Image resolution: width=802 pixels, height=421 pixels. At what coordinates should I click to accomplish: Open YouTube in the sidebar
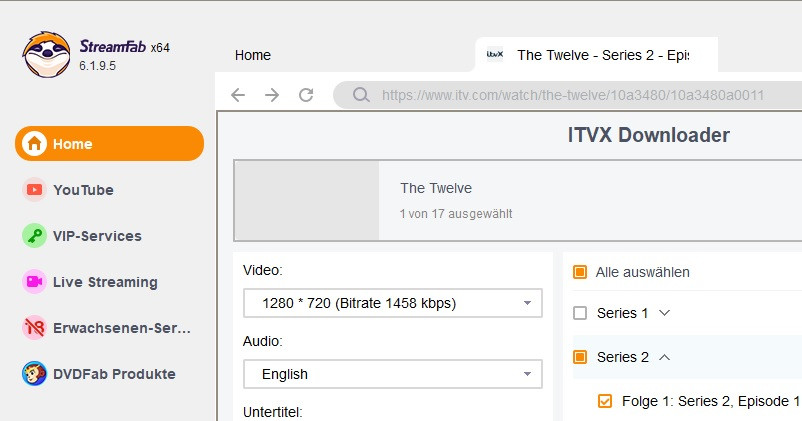pos(83,190)
